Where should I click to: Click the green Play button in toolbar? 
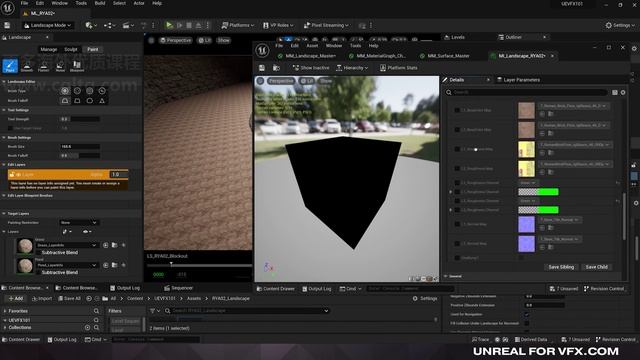pos(169,25)
